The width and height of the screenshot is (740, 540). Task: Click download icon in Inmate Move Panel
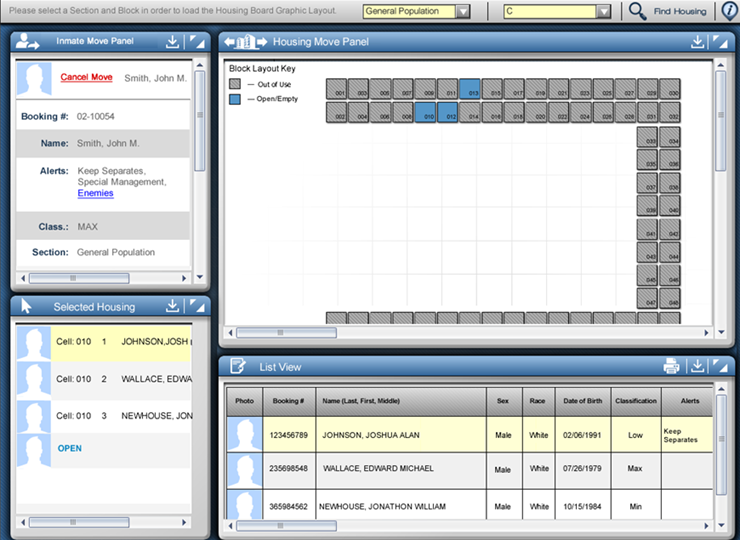click(x=172, y=42)
